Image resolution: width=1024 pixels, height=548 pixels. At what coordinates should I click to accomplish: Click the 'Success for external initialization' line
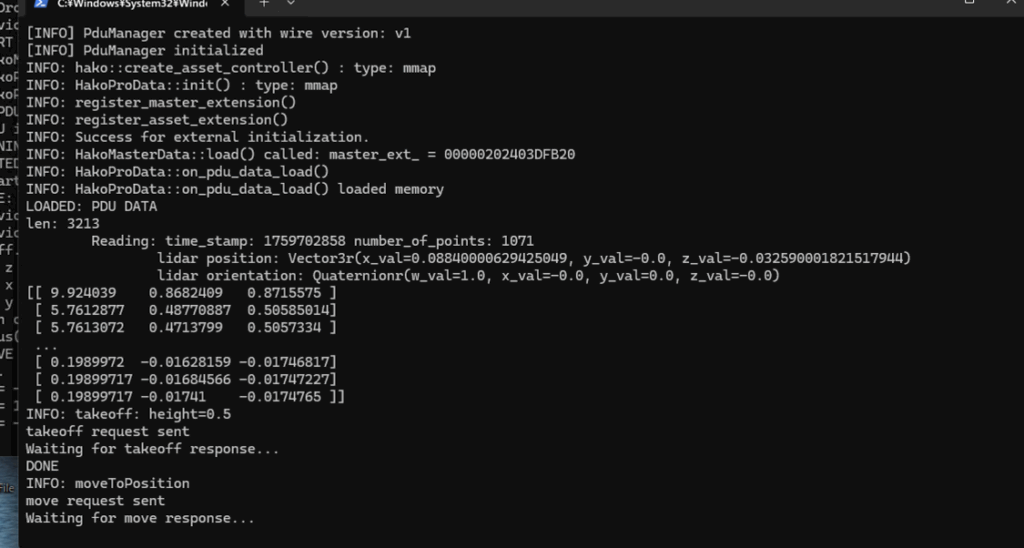(197, 137)
